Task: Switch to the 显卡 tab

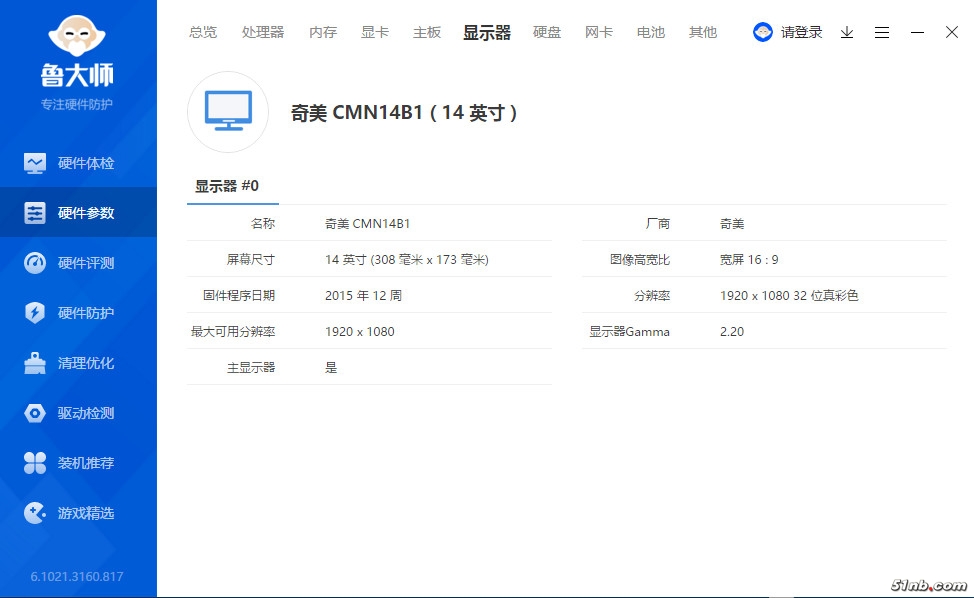Action: (x=375, y=32)
